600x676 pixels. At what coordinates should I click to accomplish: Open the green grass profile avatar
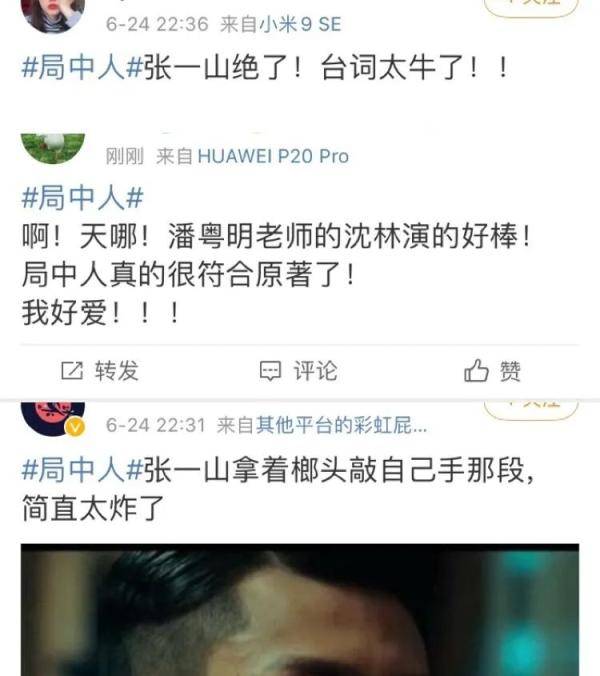pyautogui.click(x=53, y=148)
